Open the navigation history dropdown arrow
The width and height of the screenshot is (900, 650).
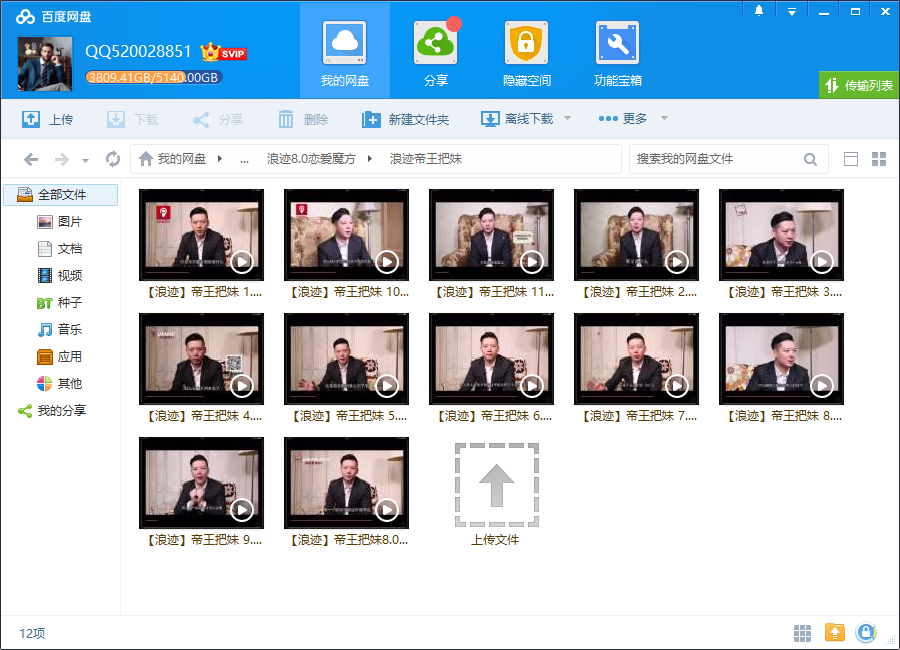[x=86, y=160]
